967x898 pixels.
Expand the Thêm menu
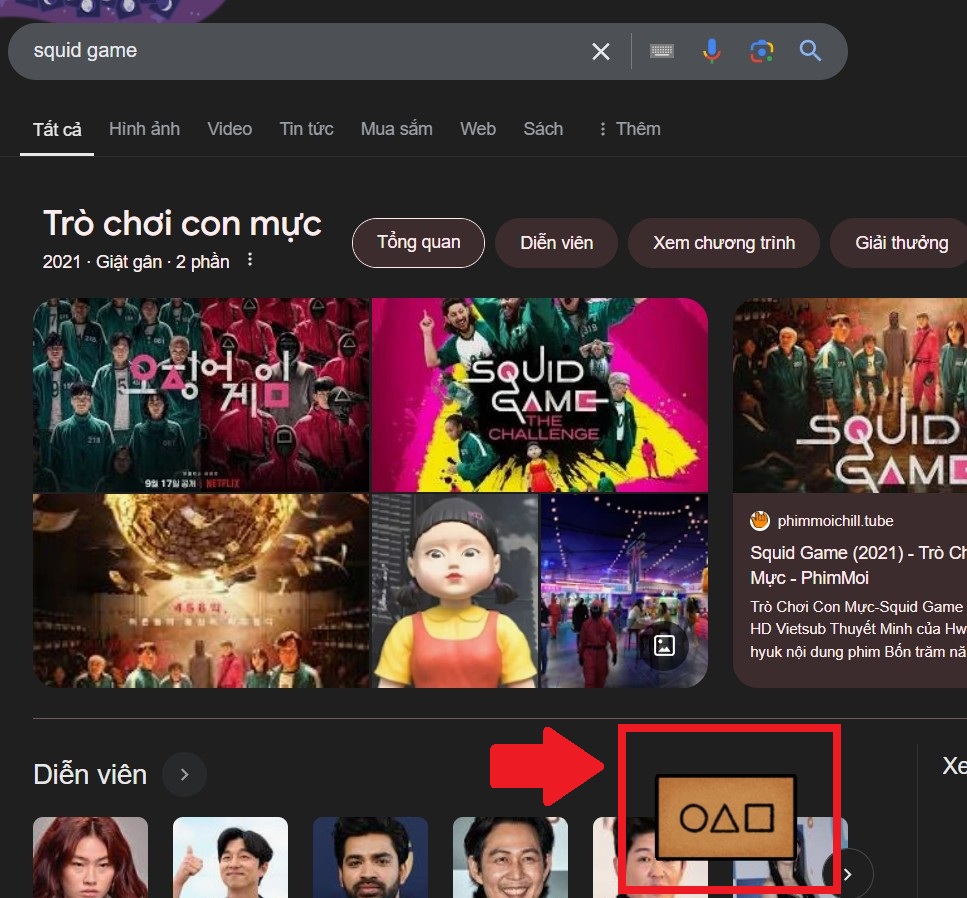click(629, 129)
